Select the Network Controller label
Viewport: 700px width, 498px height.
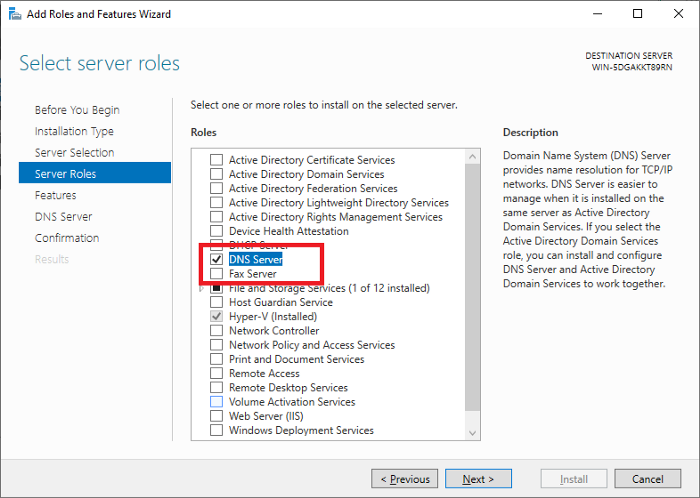(274, 331)
